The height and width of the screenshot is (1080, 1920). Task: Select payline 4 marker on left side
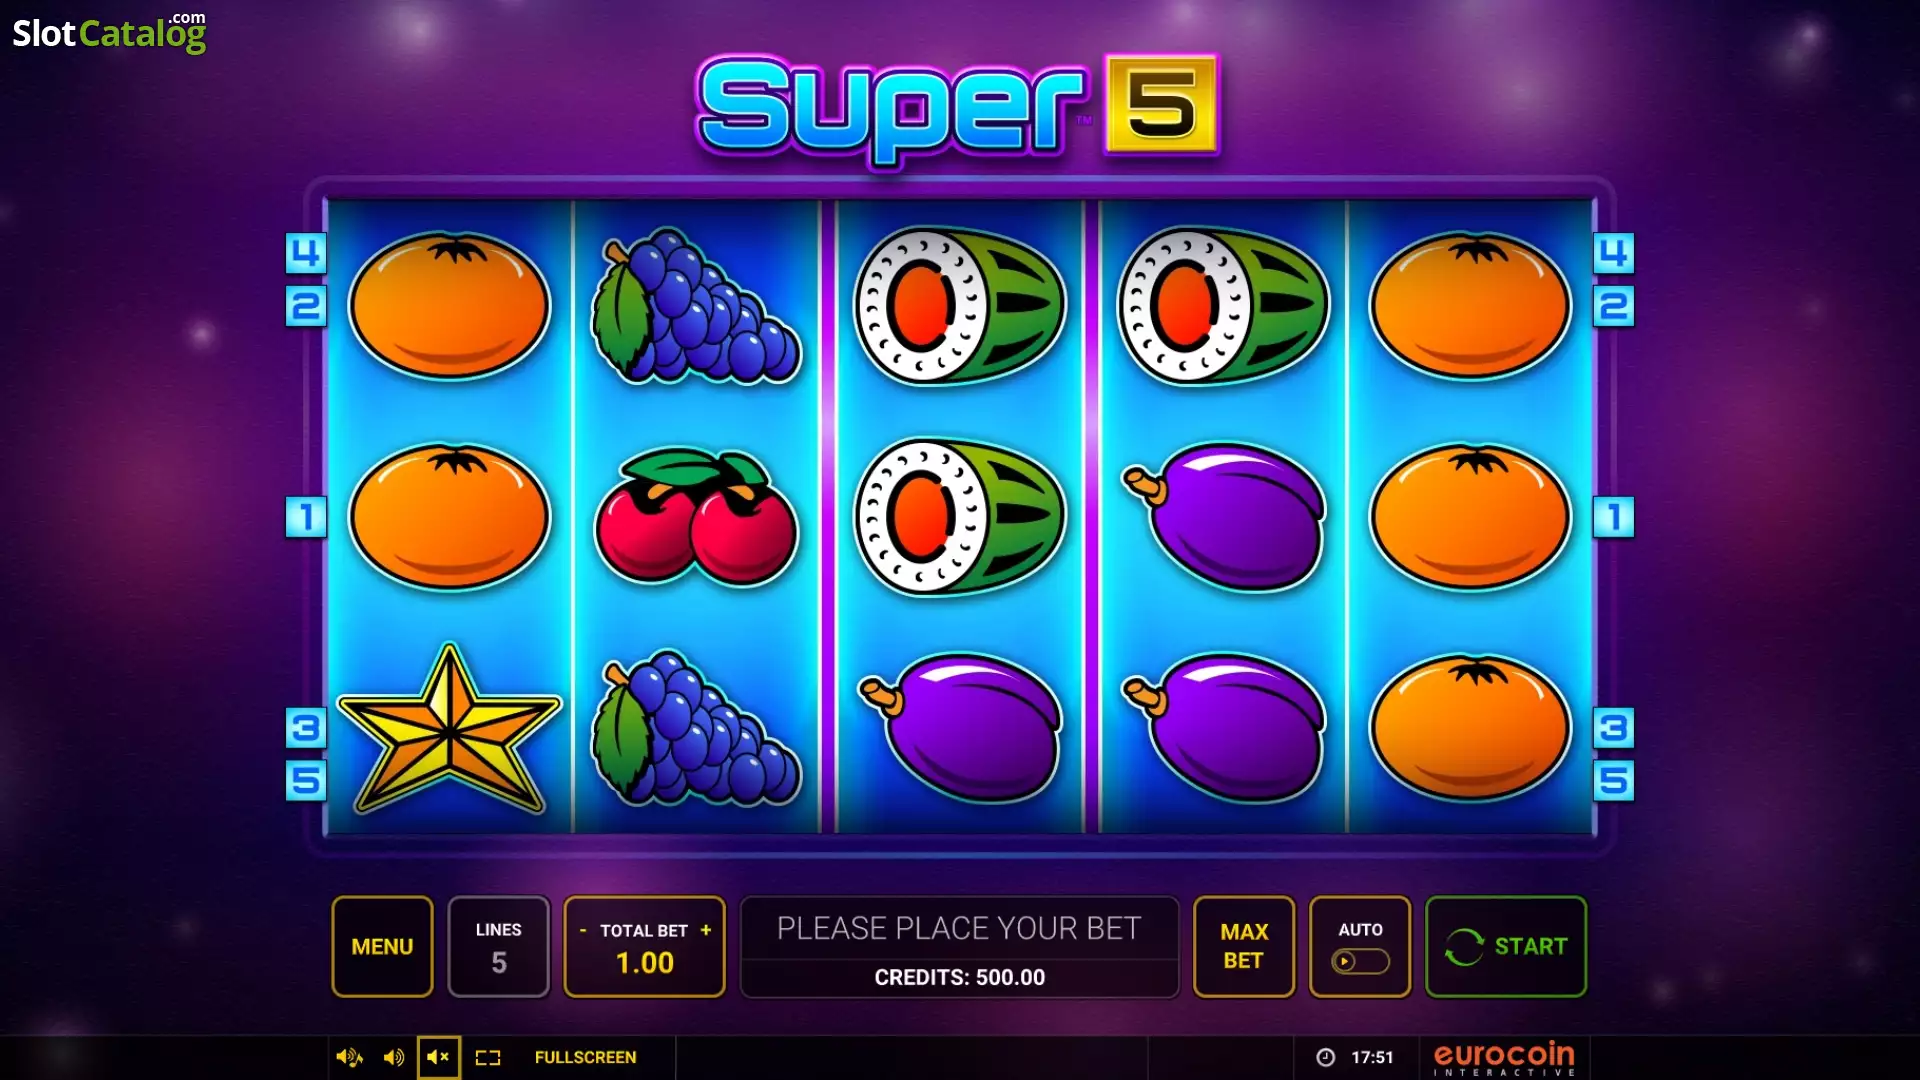pyautogui.click(x=306, y=253)
